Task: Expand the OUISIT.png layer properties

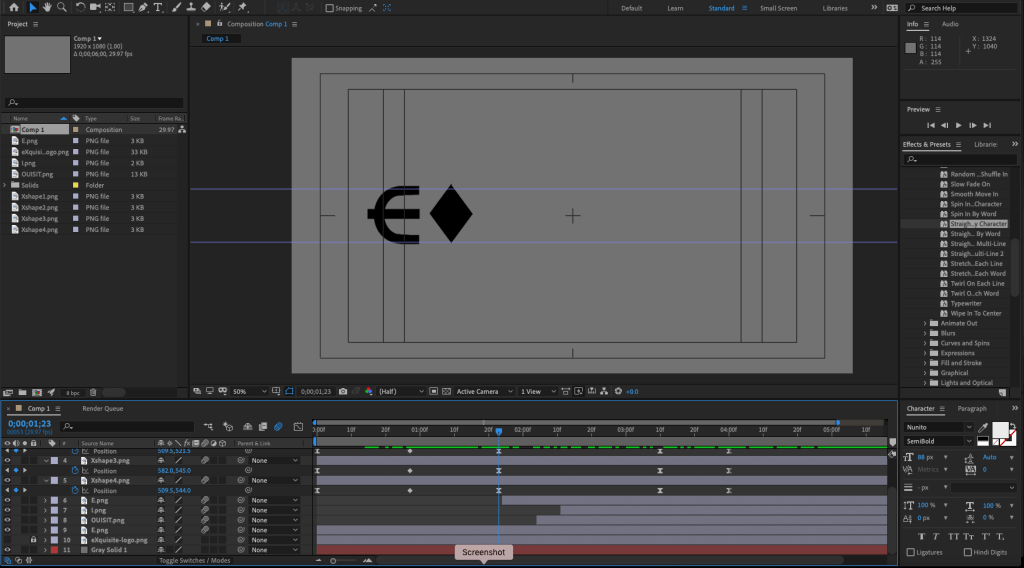Action: tap(45, 520)
